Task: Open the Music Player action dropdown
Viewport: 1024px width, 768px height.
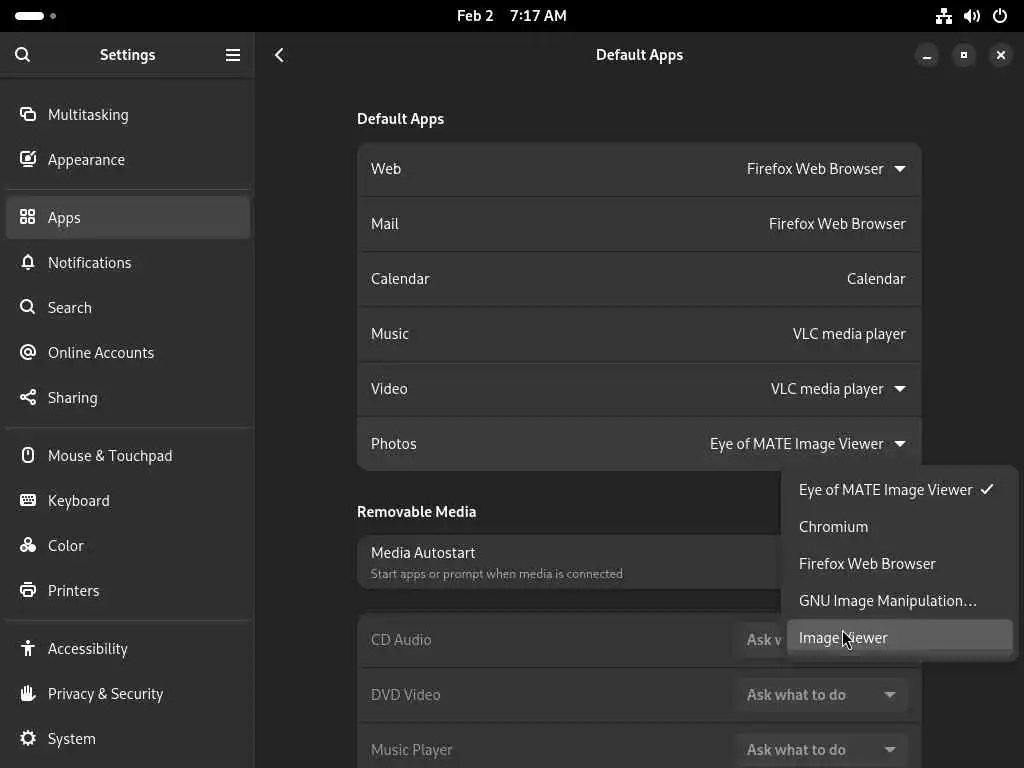Action: pyautogui.click(x=820, y=749)
